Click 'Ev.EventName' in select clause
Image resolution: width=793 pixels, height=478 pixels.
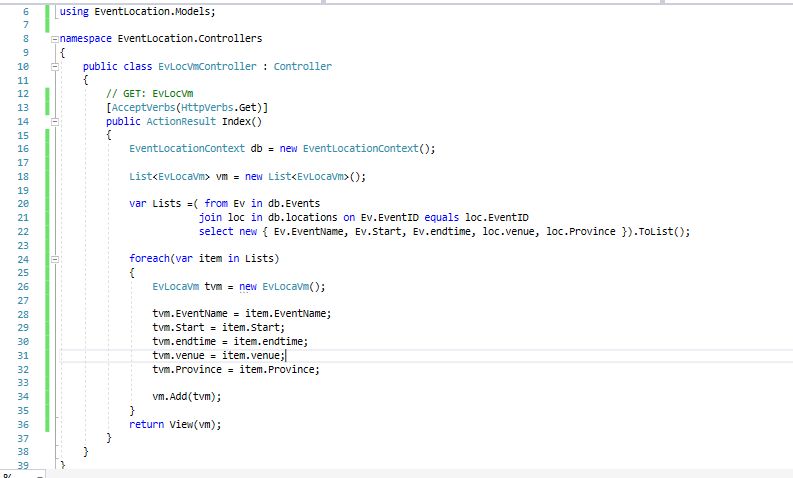point(311,232)
